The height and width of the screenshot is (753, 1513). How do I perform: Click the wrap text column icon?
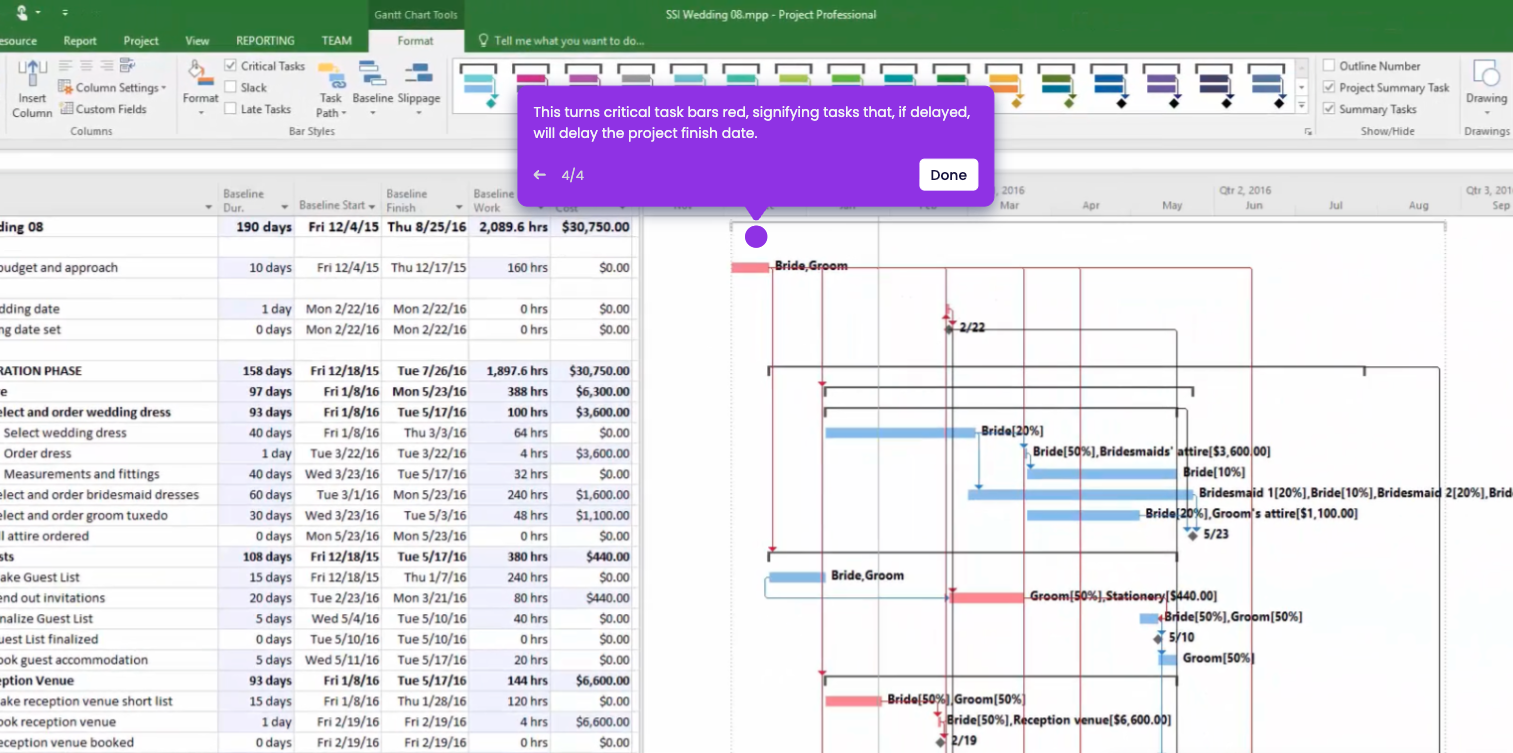click(x=127, y=66)
